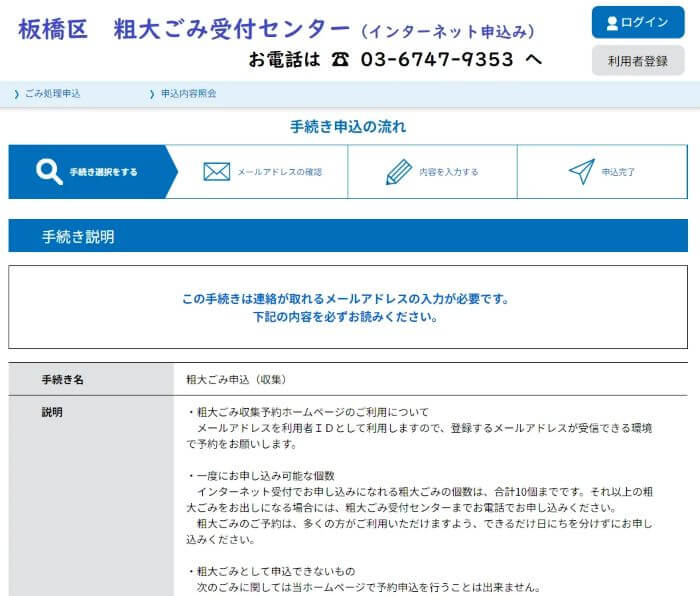The width and height of the screenshot is (700, 596).
Task: Select the メールアドレスの確認 step label
Action: (279, 172)
